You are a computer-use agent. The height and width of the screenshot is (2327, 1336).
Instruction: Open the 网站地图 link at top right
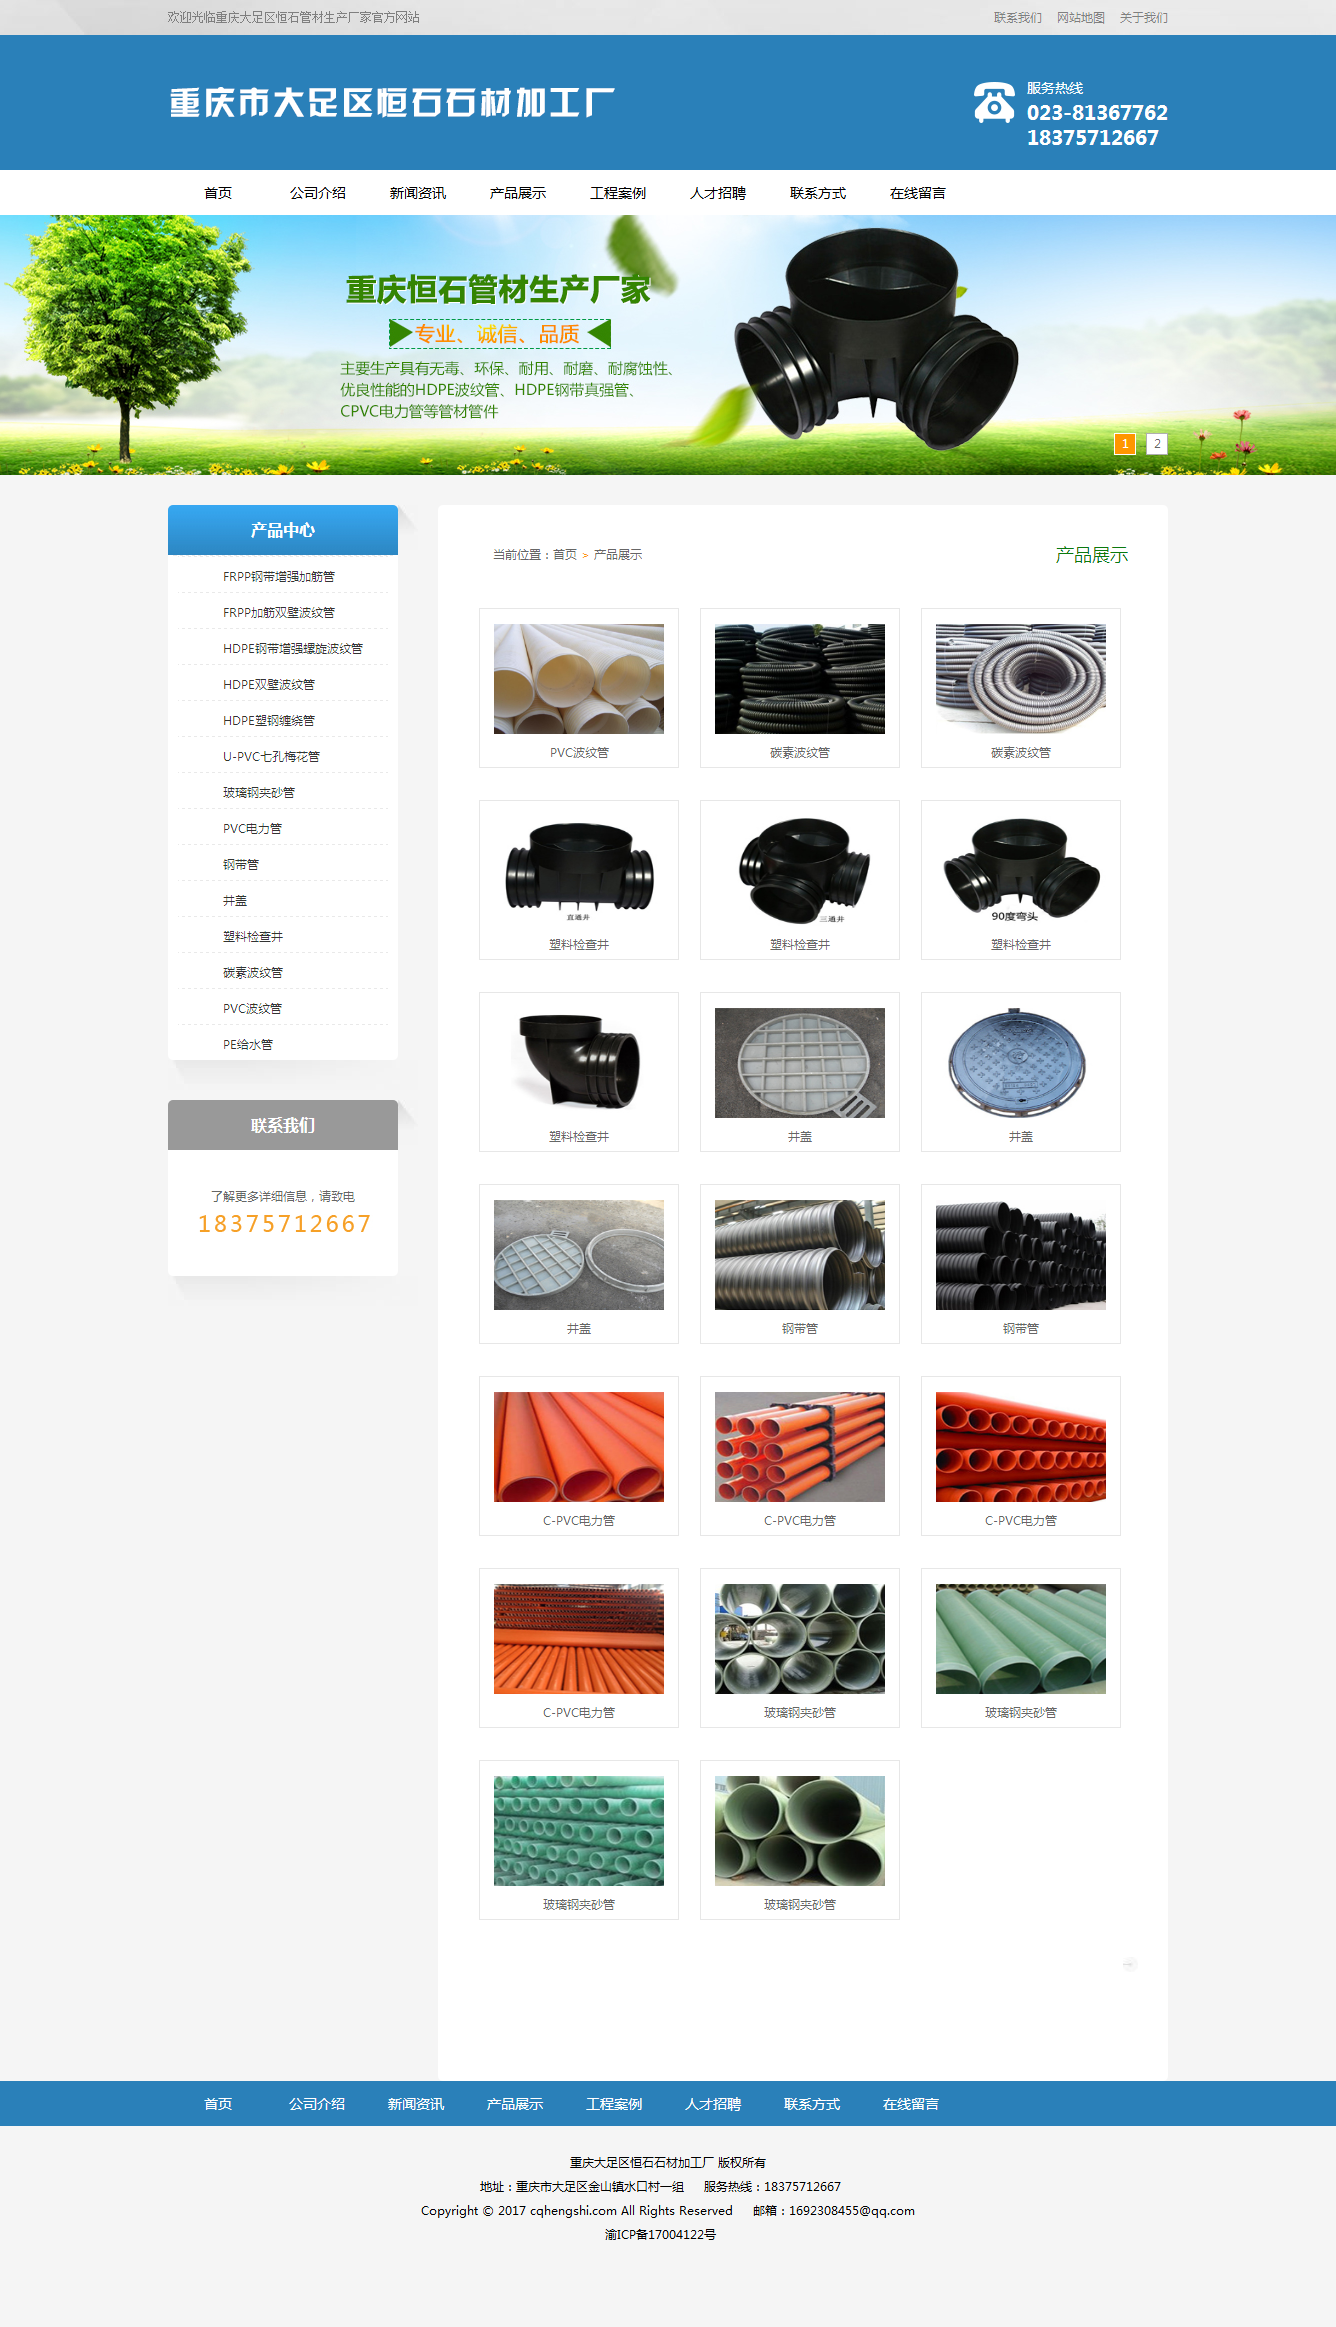coord(1080,18)
